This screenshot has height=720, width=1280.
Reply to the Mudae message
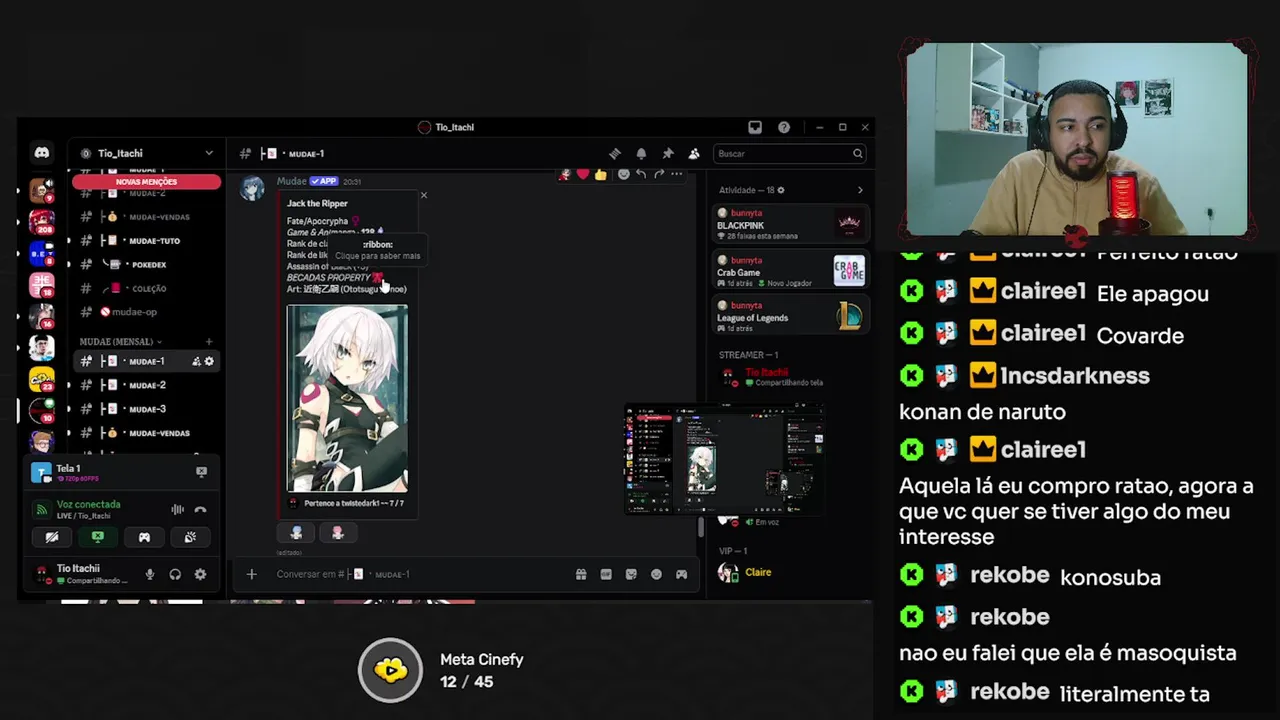coord(641,174)
